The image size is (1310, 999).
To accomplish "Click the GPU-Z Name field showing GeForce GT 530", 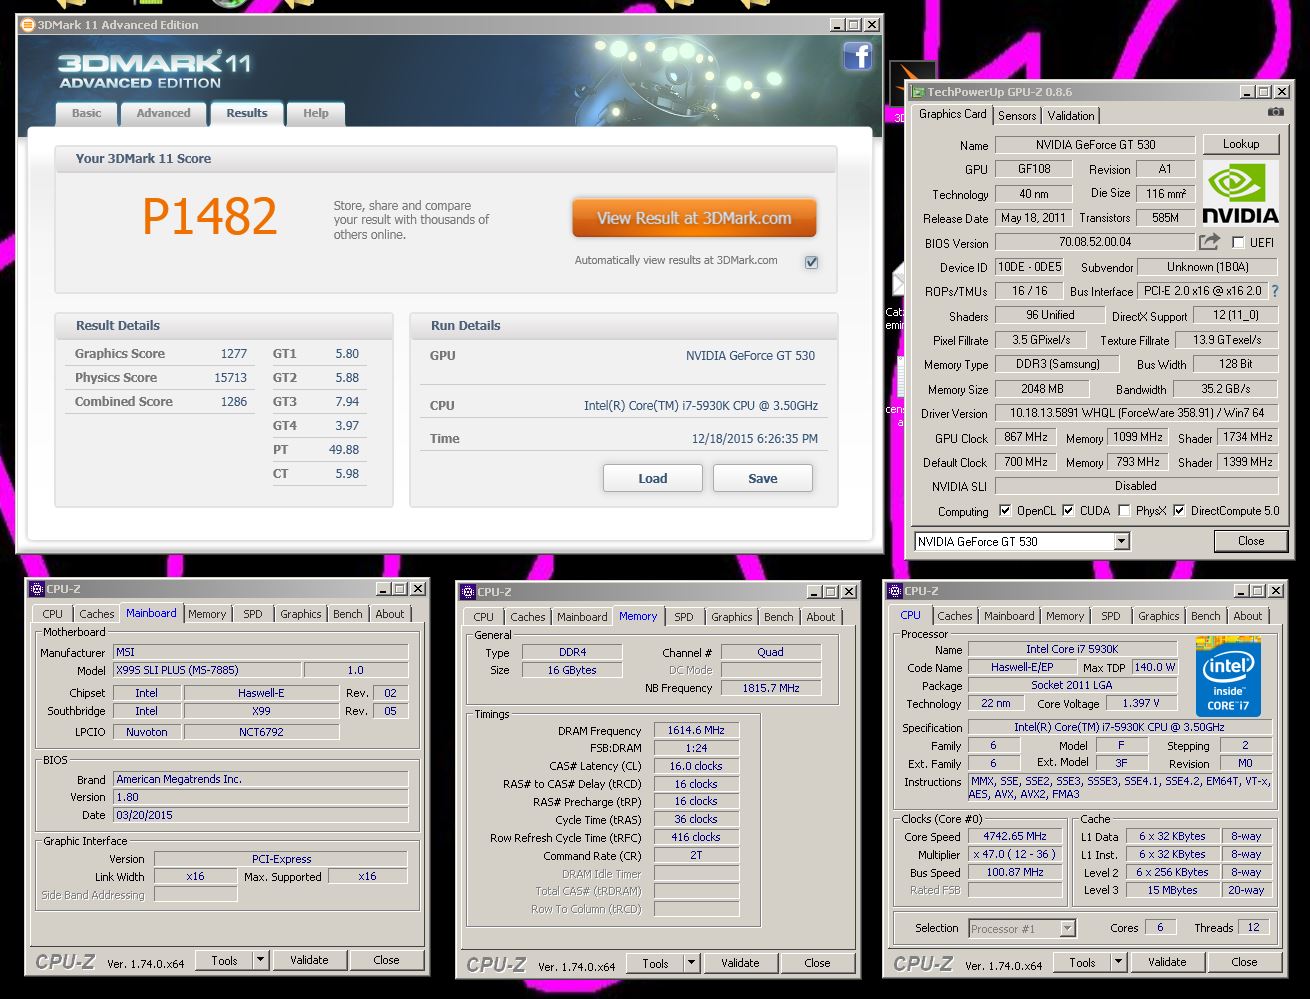I will 1094,145.
